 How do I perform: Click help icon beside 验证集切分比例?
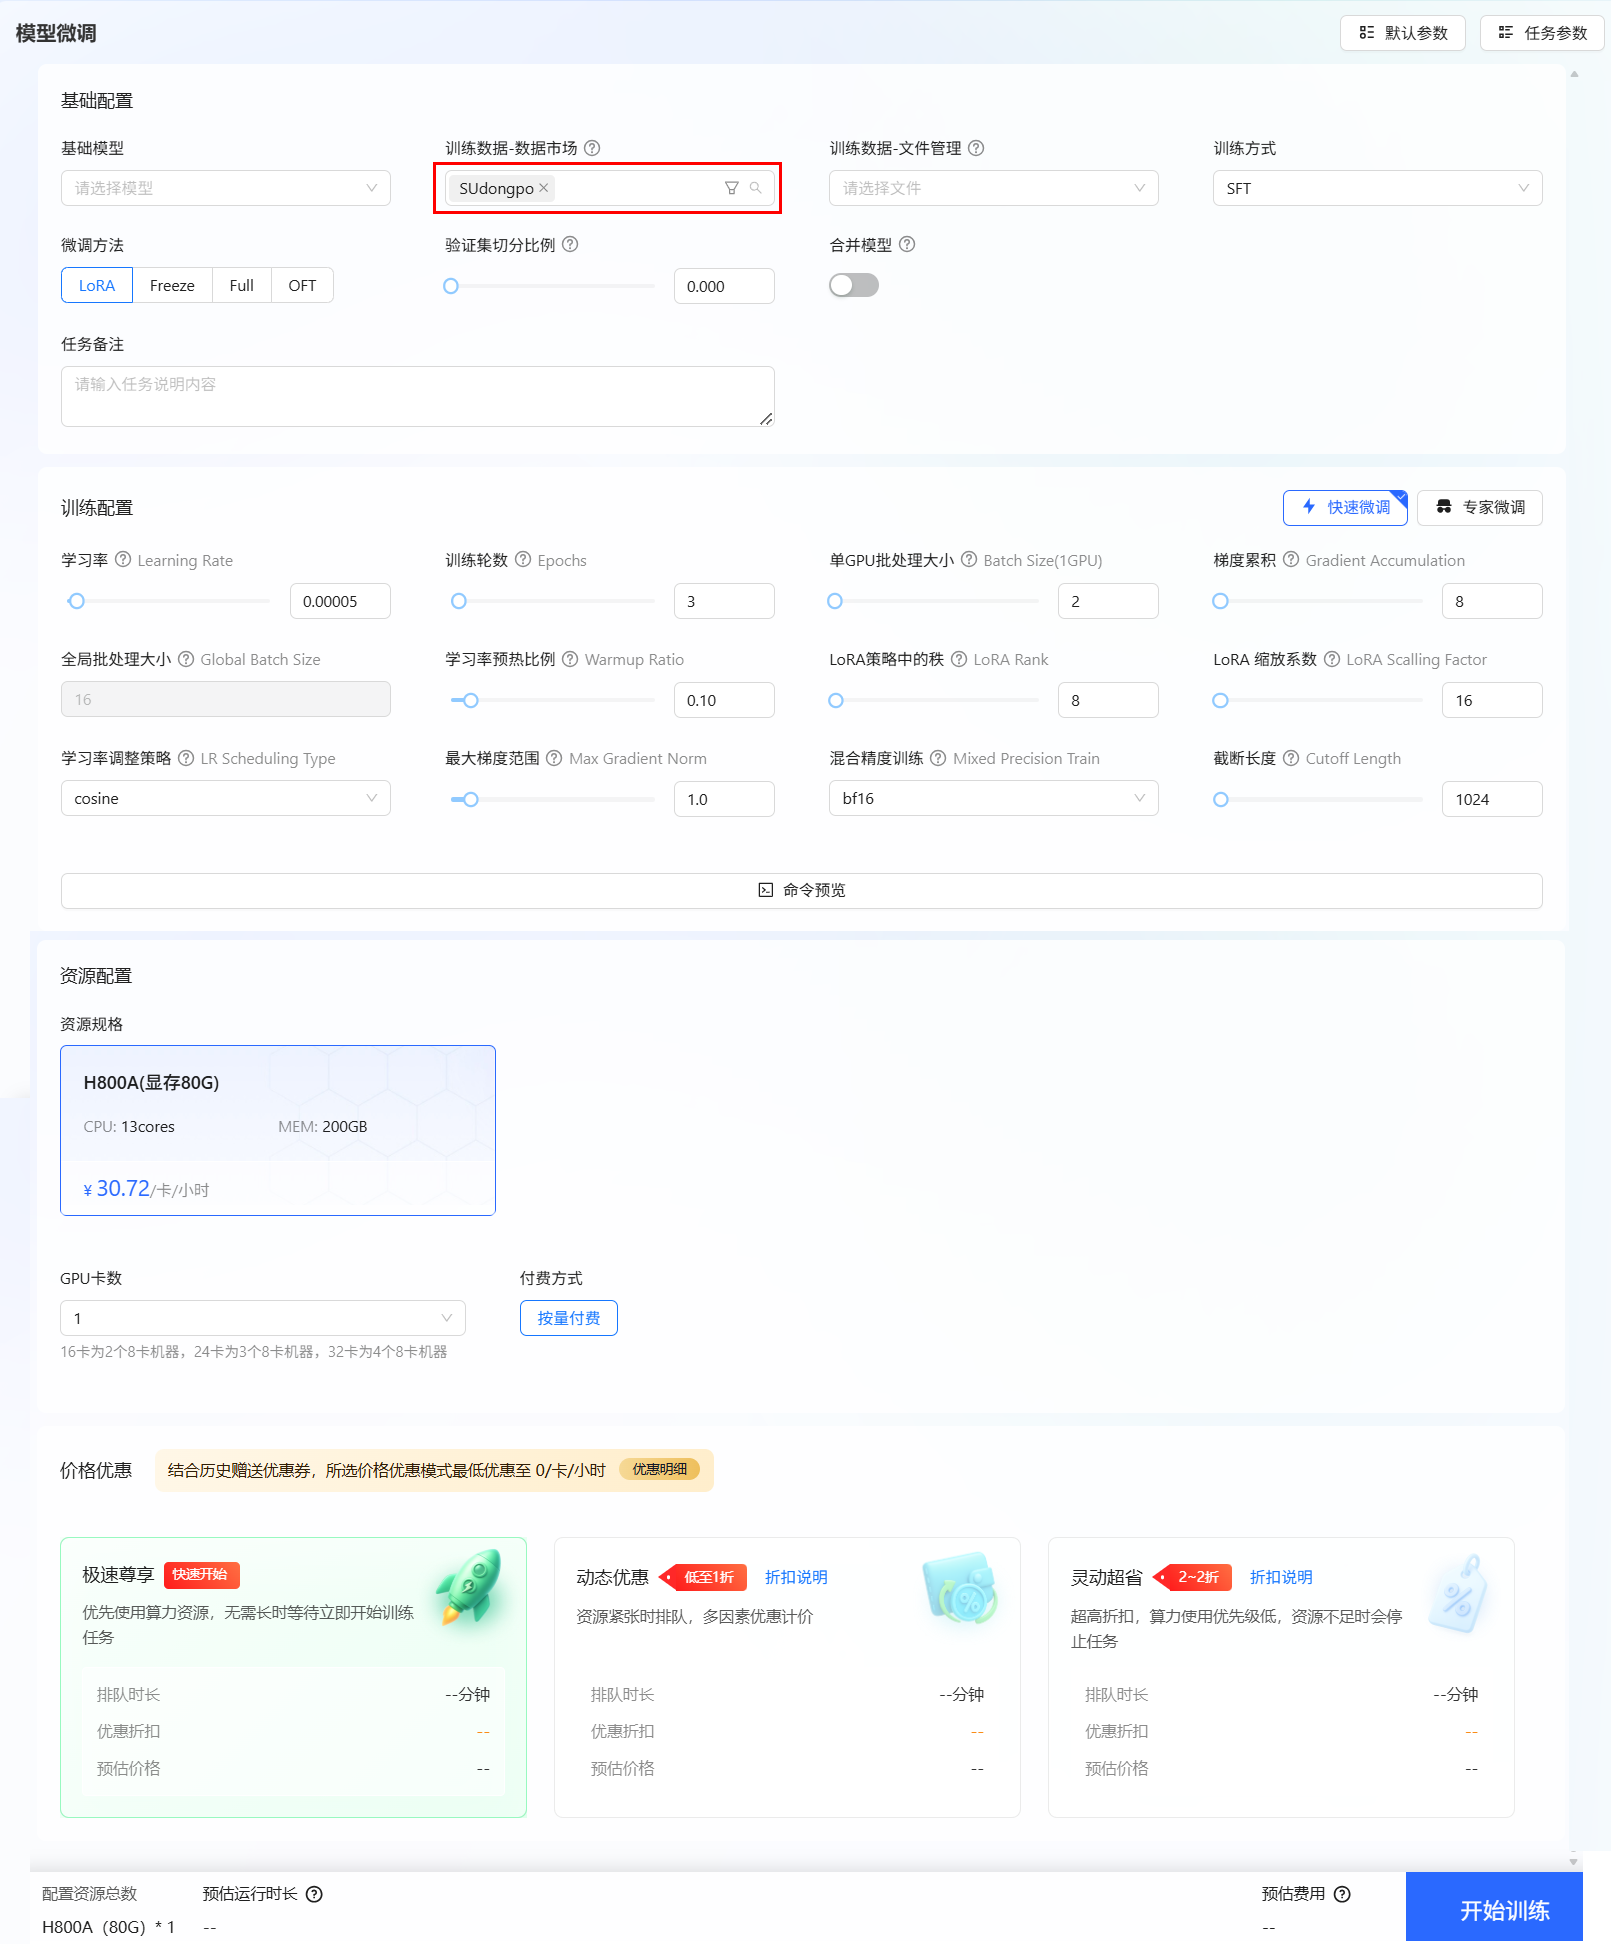tap(570, 245)
